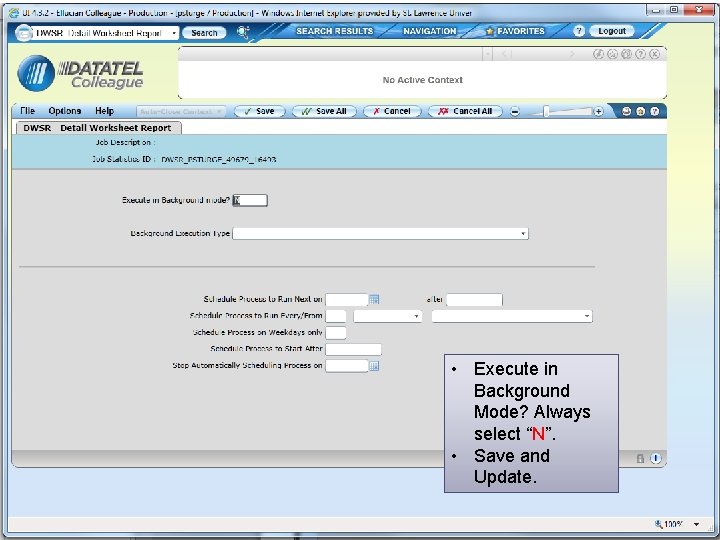
Task: Open calendar for Schedule Process to Run Next on
Action: click(x=374, y=300)
